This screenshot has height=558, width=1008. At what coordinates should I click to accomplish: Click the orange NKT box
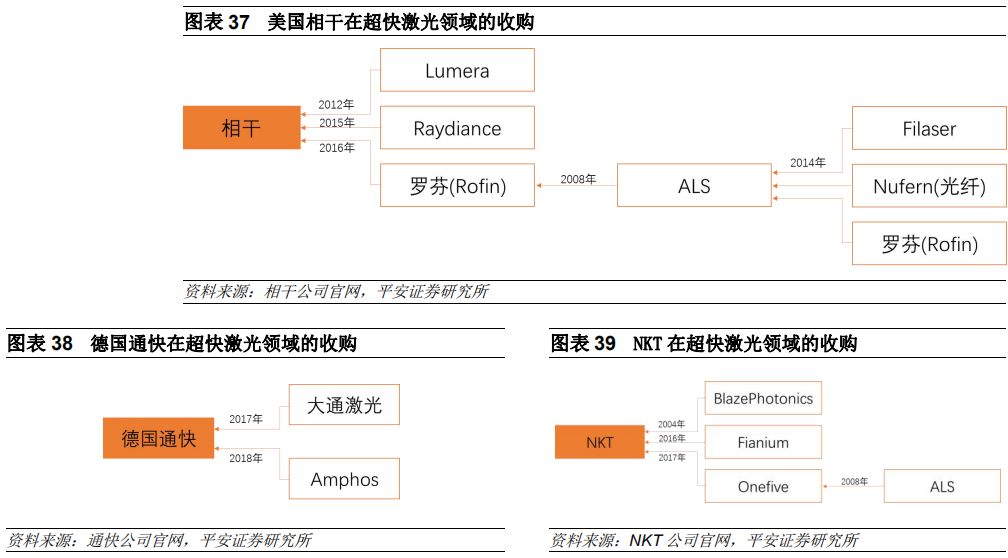coord(599,442)
